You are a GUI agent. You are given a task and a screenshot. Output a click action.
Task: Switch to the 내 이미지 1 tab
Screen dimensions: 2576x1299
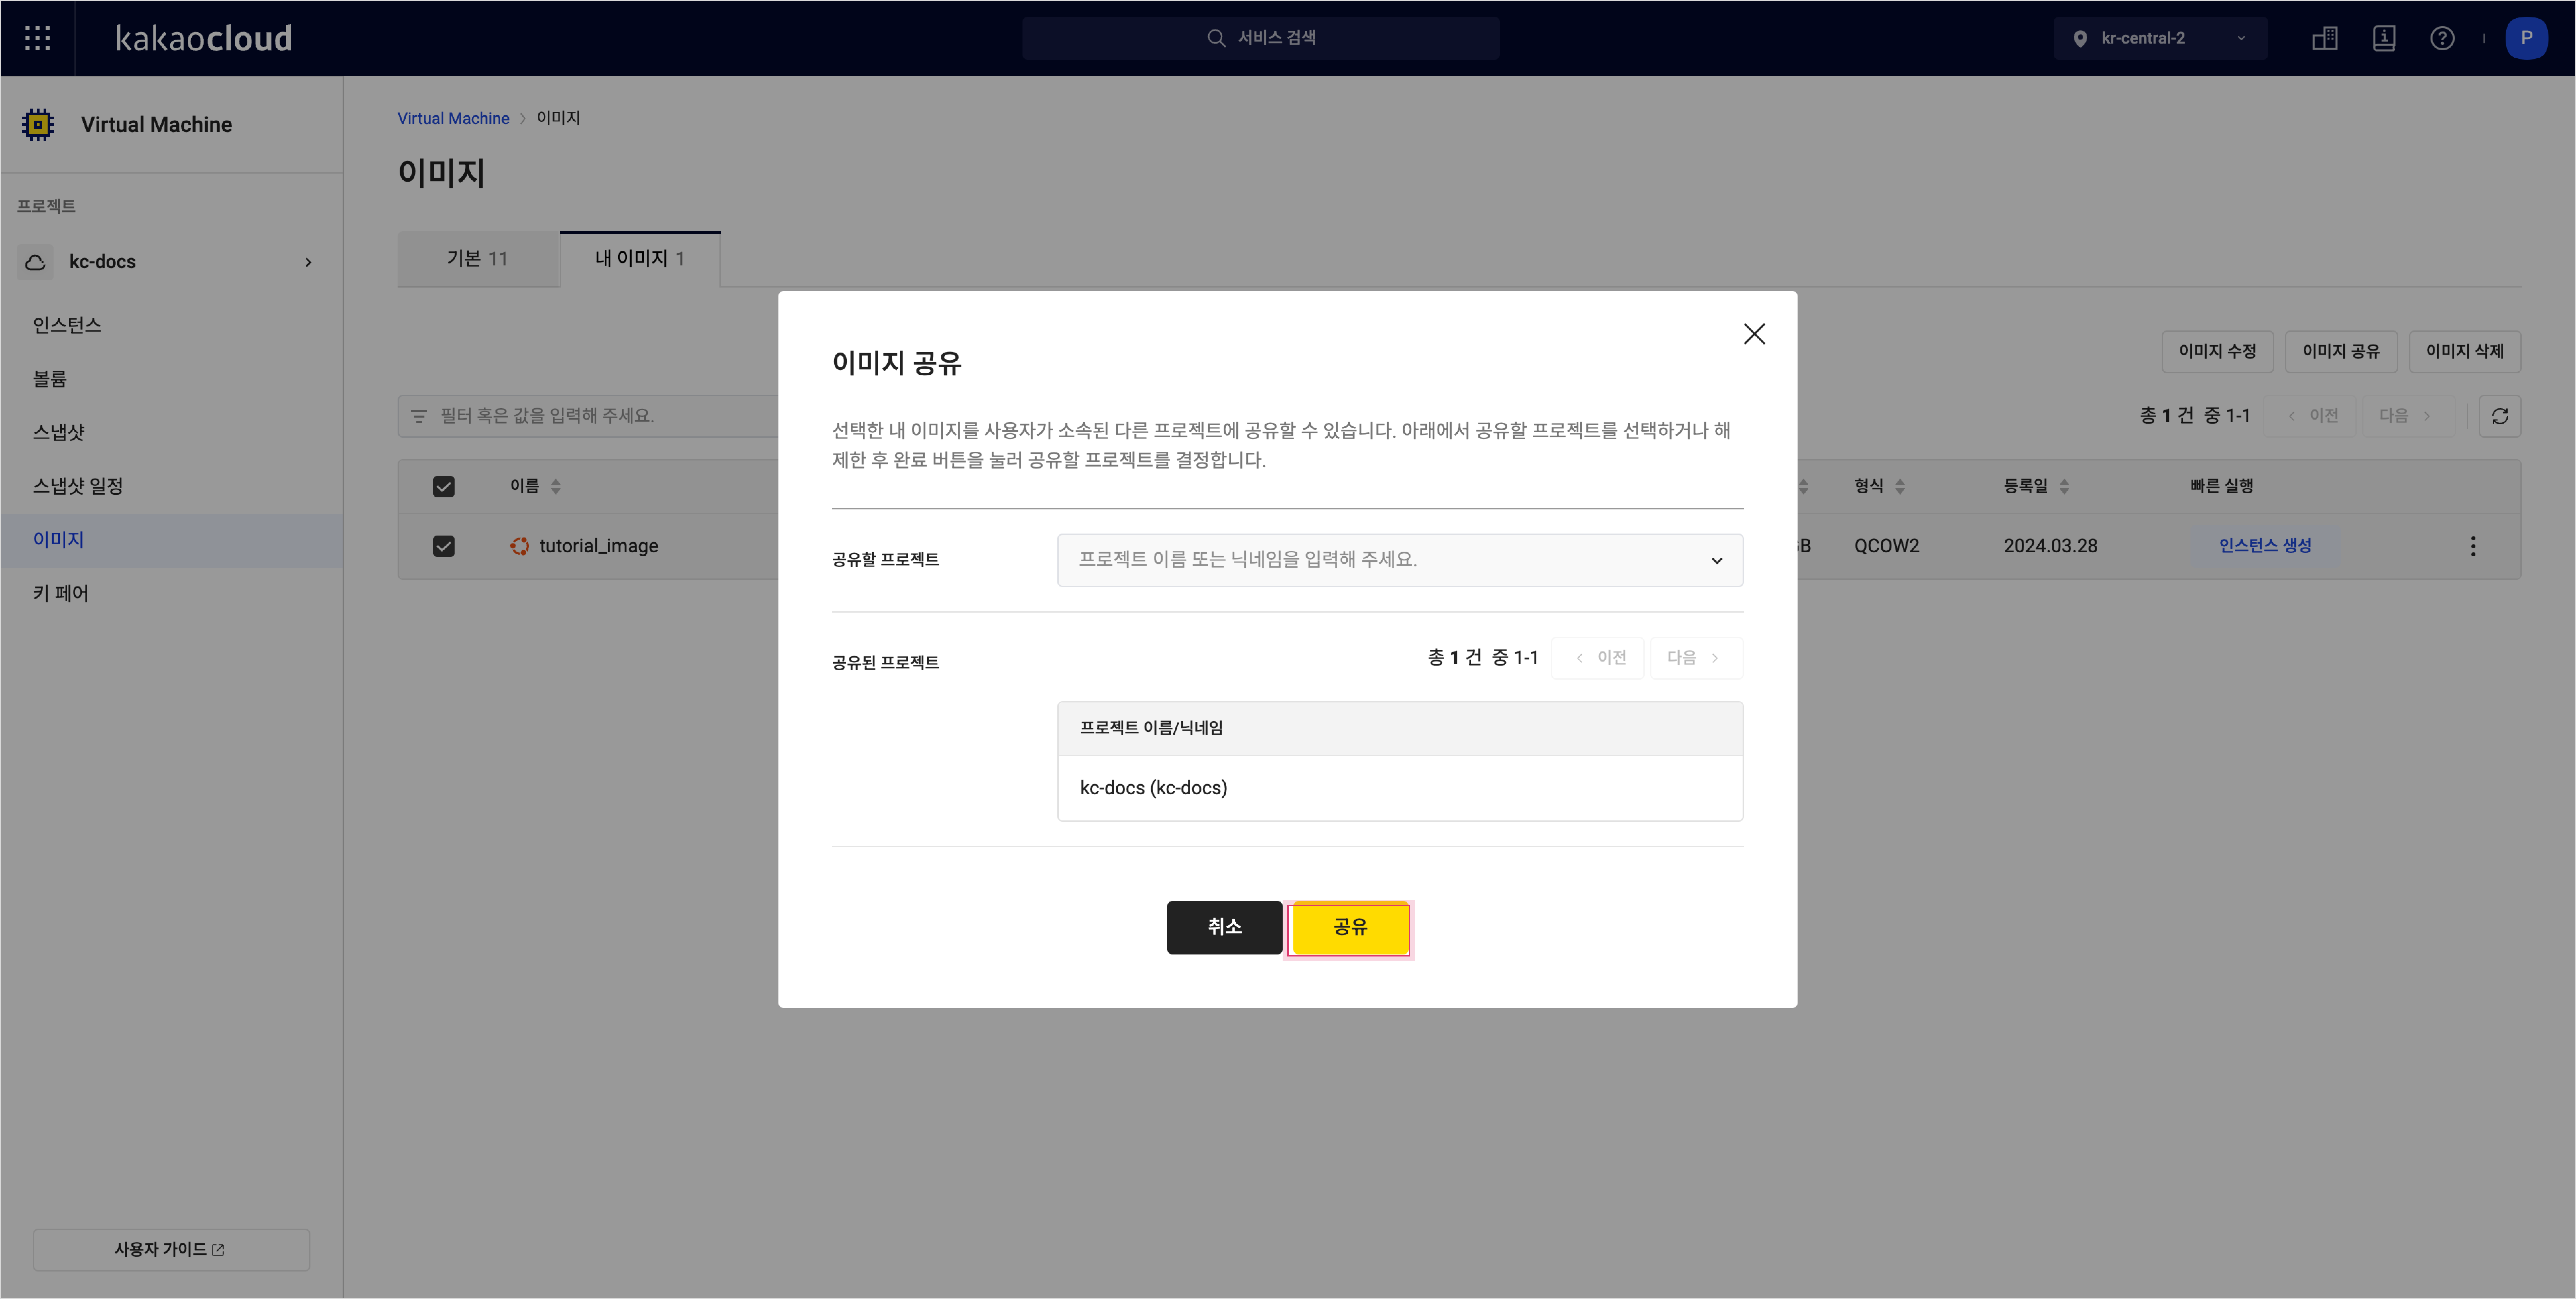point(640,259)
